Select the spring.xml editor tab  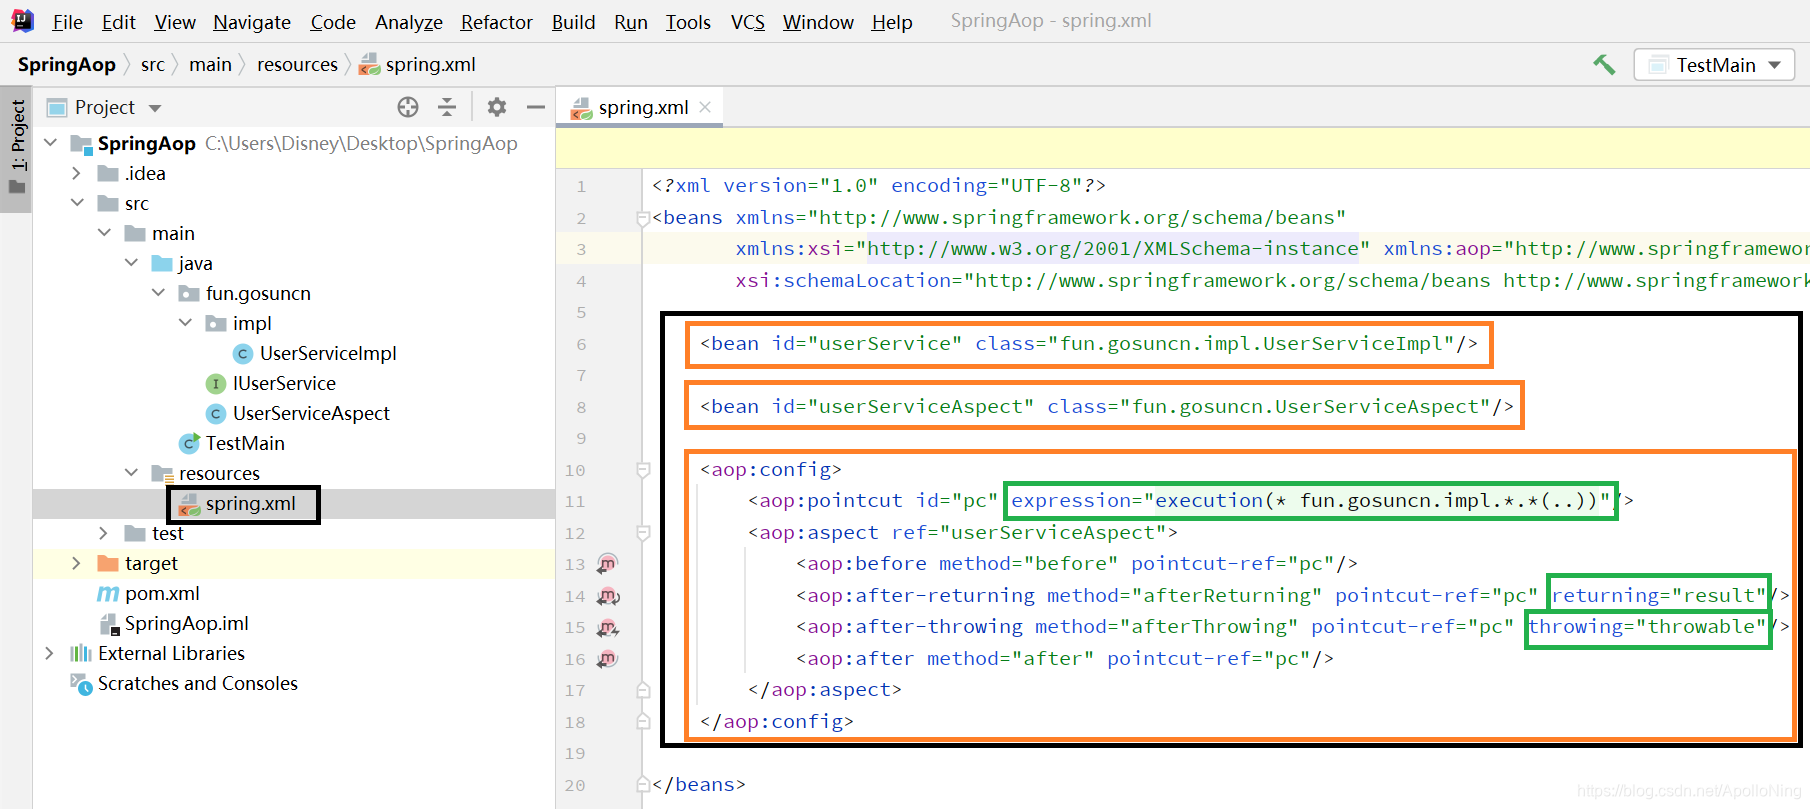tap(641, 107)
